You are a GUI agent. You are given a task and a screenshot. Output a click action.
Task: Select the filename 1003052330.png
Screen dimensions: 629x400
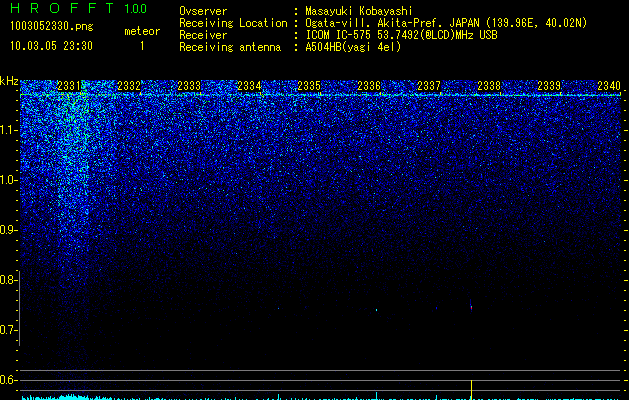coord(52,26)
